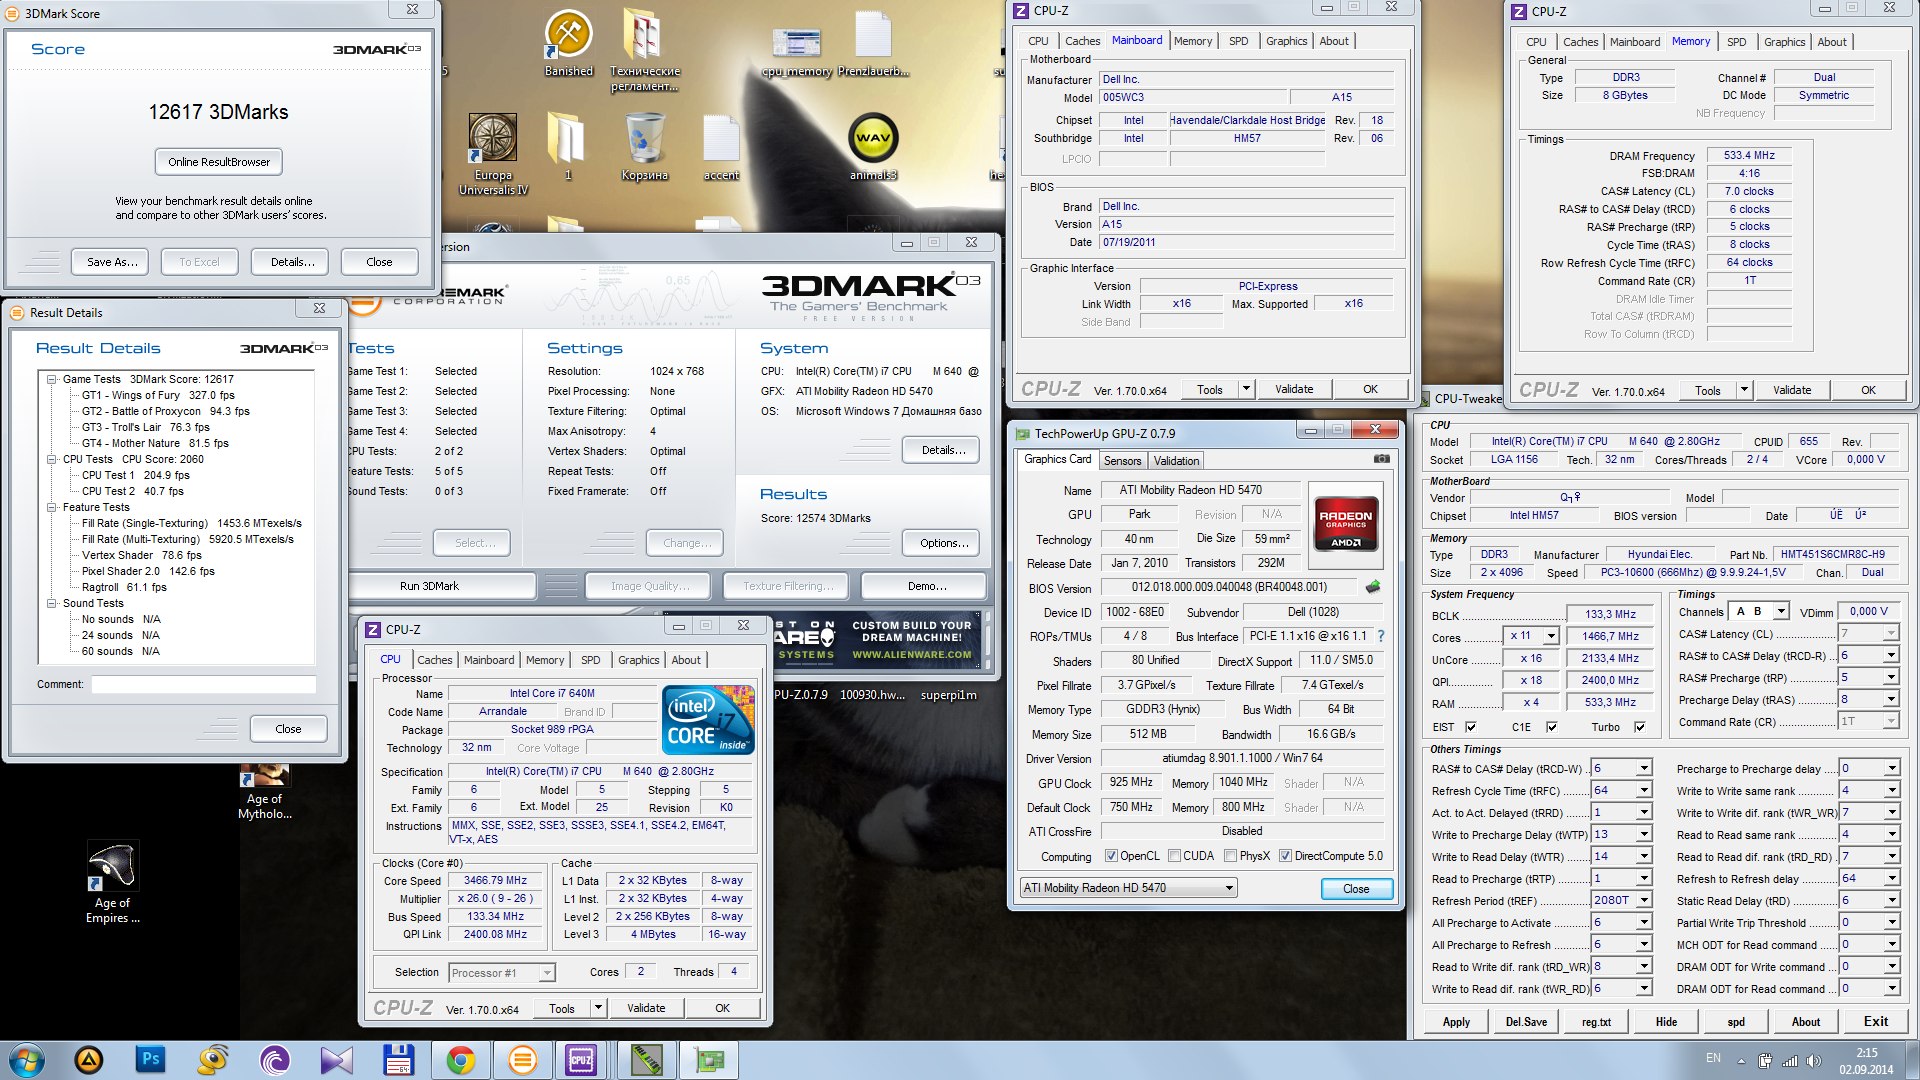The height and width of the screenshot is (1080, 1920).
Task: Toggle OpenCL checkbox in GPU-Z
Action: pyautogui.click(x=1111, y=856)
